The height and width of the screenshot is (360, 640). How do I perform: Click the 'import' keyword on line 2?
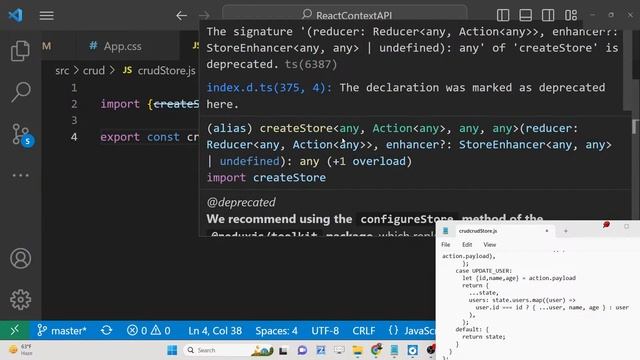point(120,104)
